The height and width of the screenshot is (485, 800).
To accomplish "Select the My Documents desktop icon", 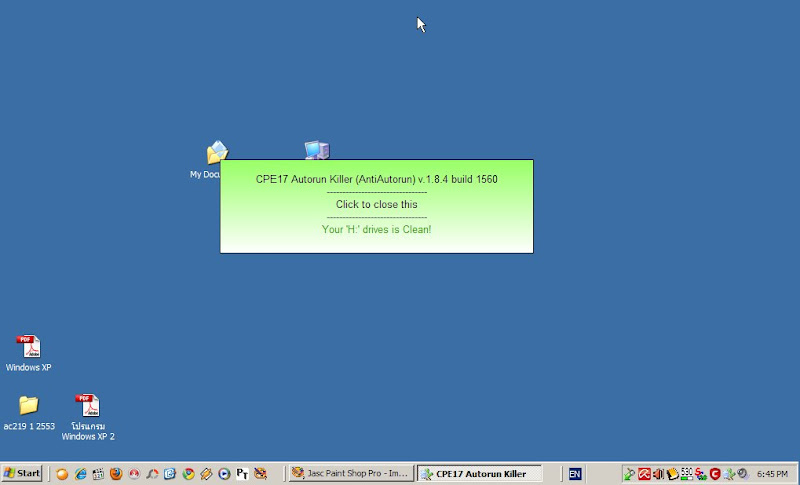I will [210, 160].
